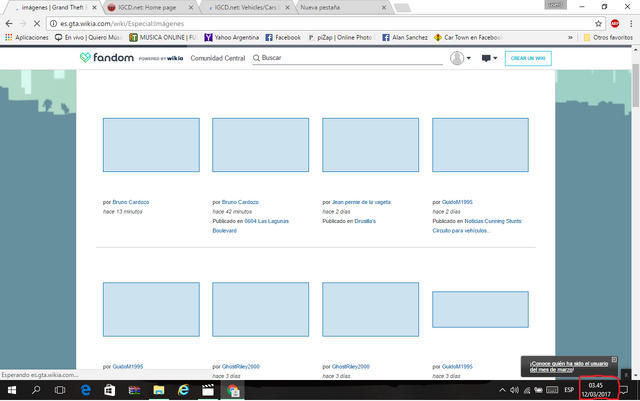Viewport: 640px width, 401px height.
Task: Click Jean pernie de la vageta user link
Action: (x=361, y=202)
